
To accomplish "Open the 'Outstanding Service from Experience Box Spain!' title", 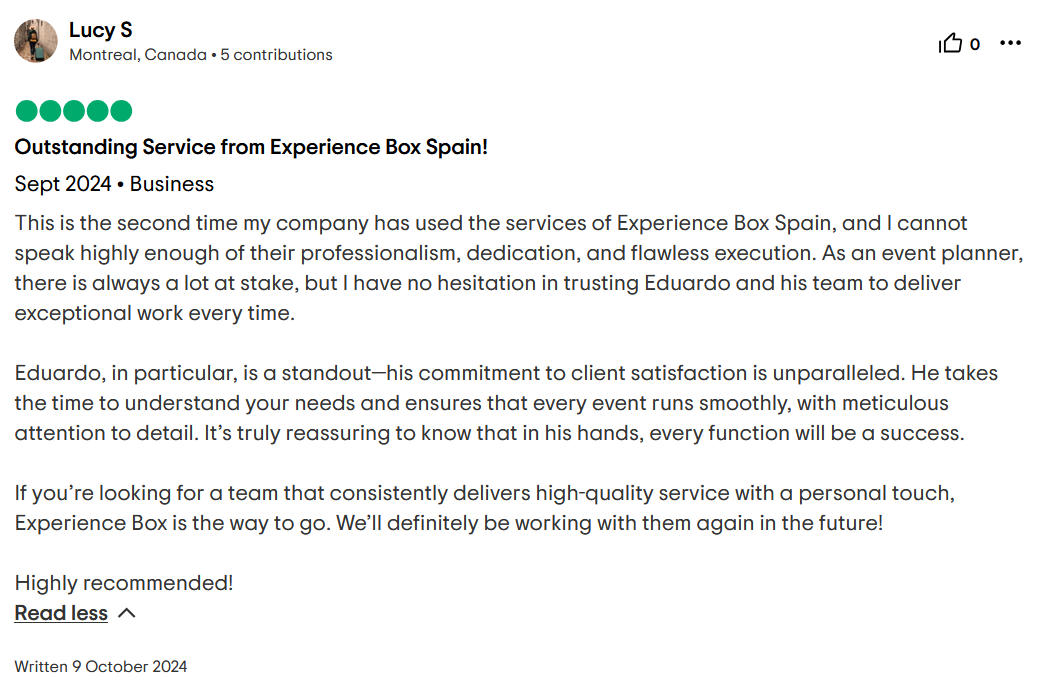I will pyautogui.click(x=251, y=147).
